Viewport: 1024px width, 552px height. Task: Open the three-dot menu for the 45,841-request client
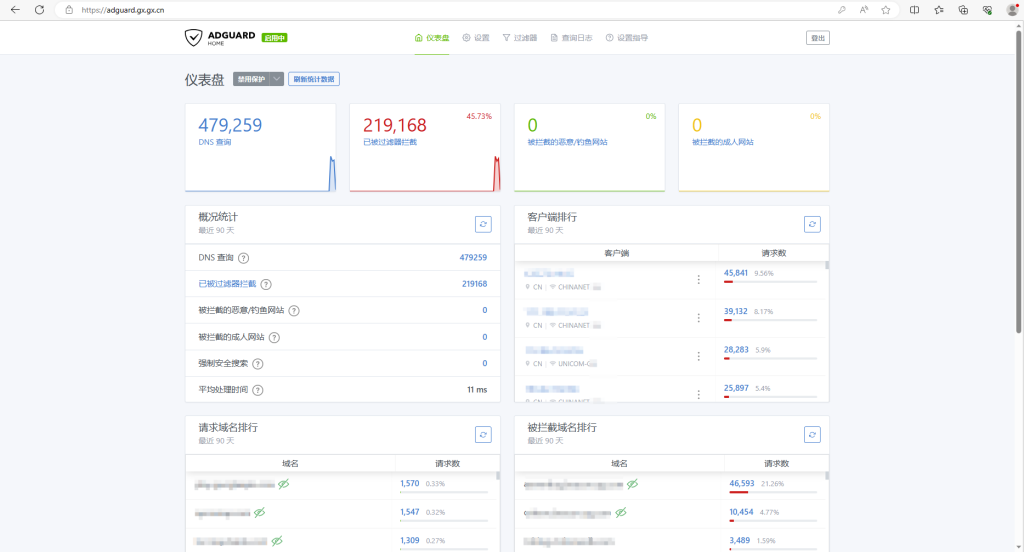tap(698, 279)
